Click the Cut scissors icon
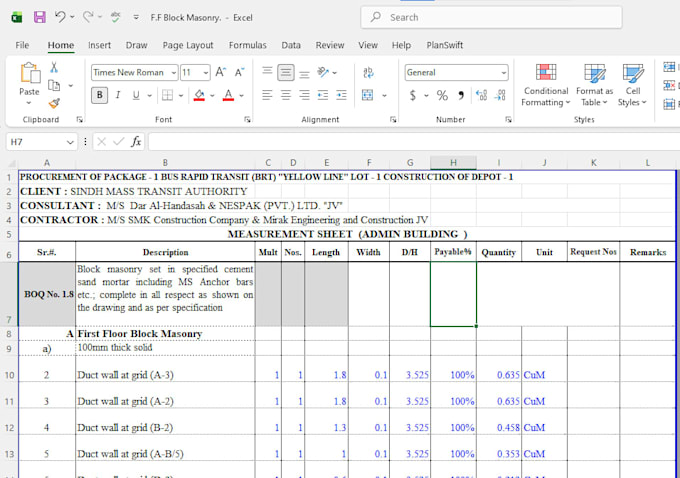Screen dimensions: 680x478 [54, 67]
